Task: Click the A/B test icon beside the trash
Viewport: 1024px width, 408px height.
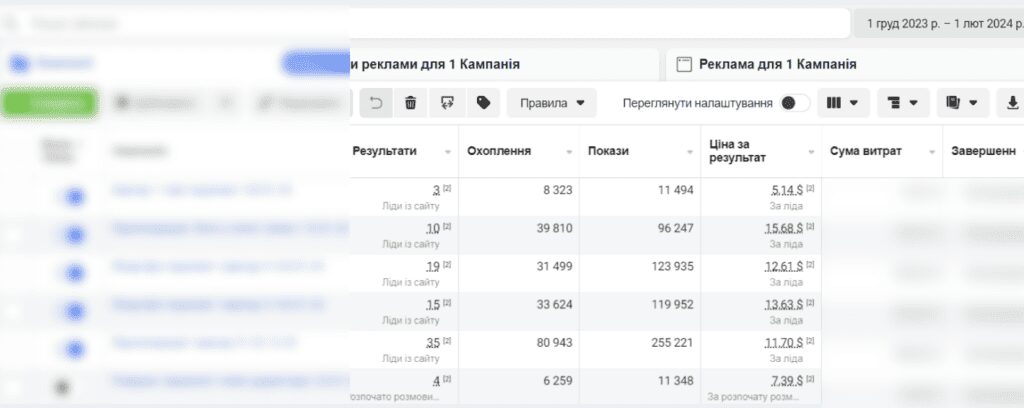Action: point(447,103)
